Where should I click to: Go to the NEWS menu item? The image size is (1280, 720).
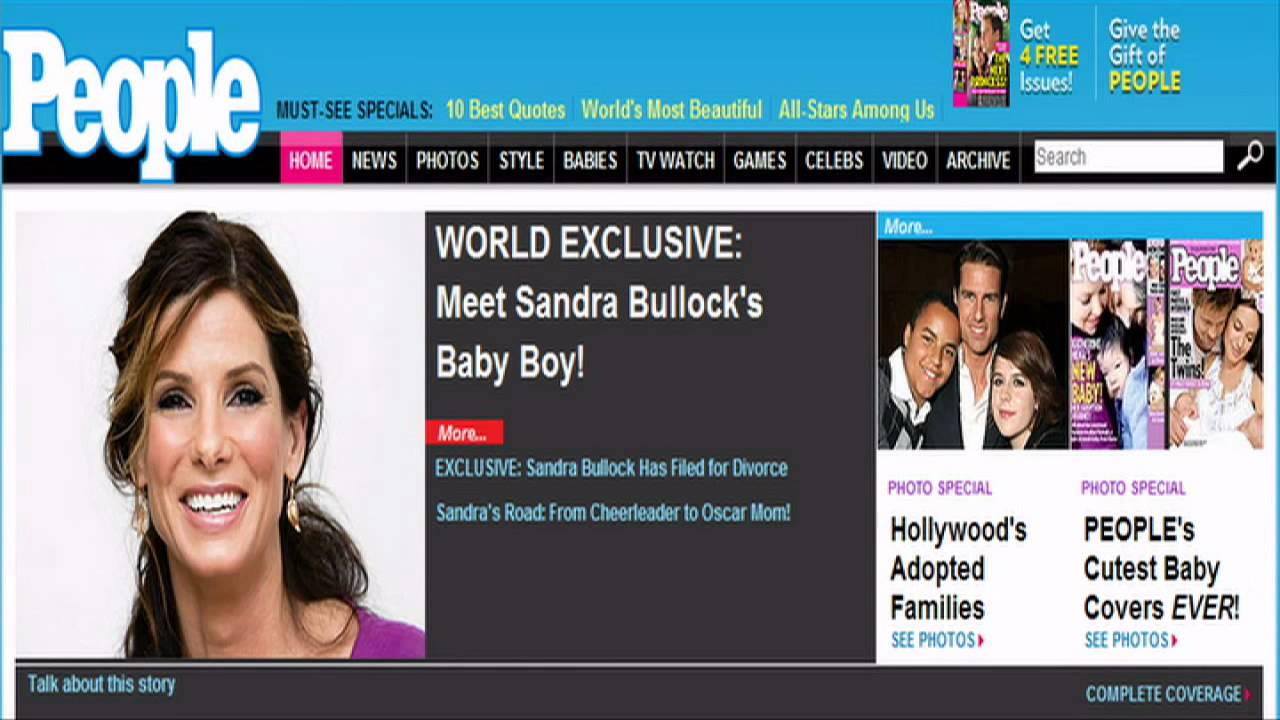click(374, 160)
